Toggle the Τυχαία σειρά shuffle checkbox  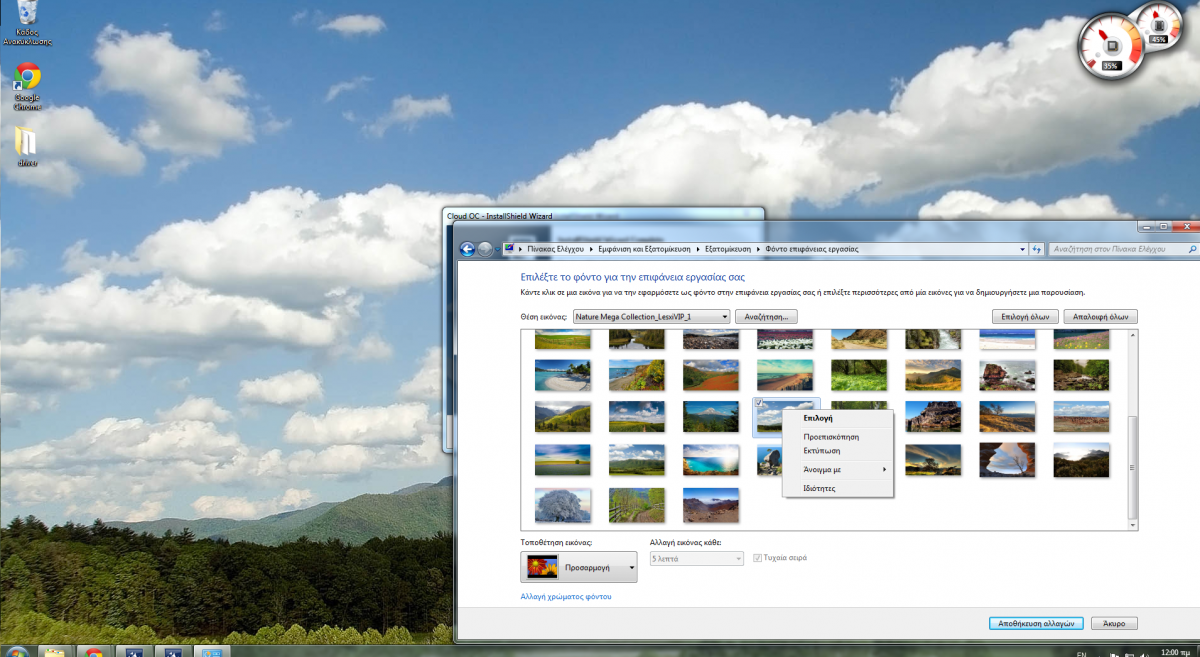758,557
